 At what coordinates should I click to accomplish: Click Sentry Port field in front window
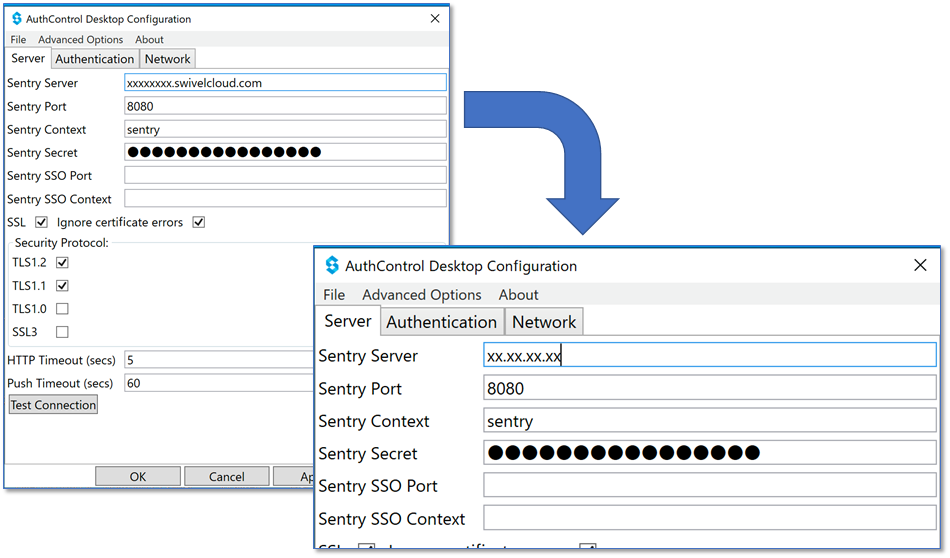tap(710, 388)
